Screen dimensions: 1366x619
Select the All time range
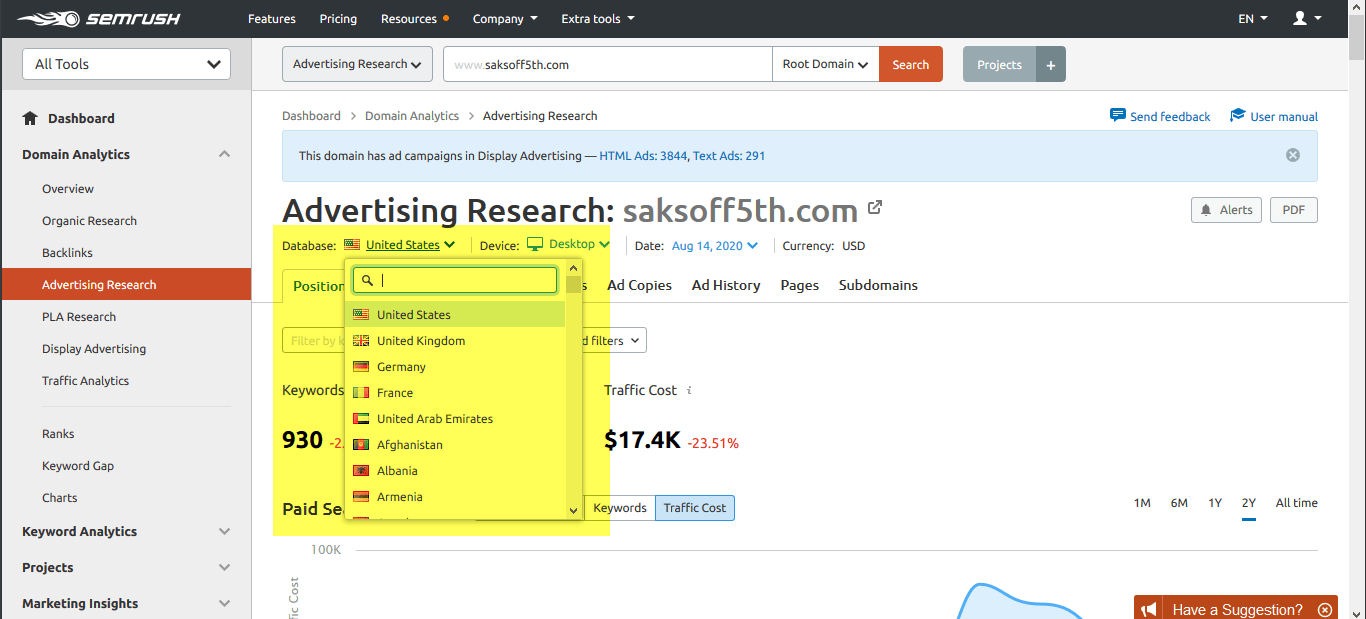click(1296, 503)
